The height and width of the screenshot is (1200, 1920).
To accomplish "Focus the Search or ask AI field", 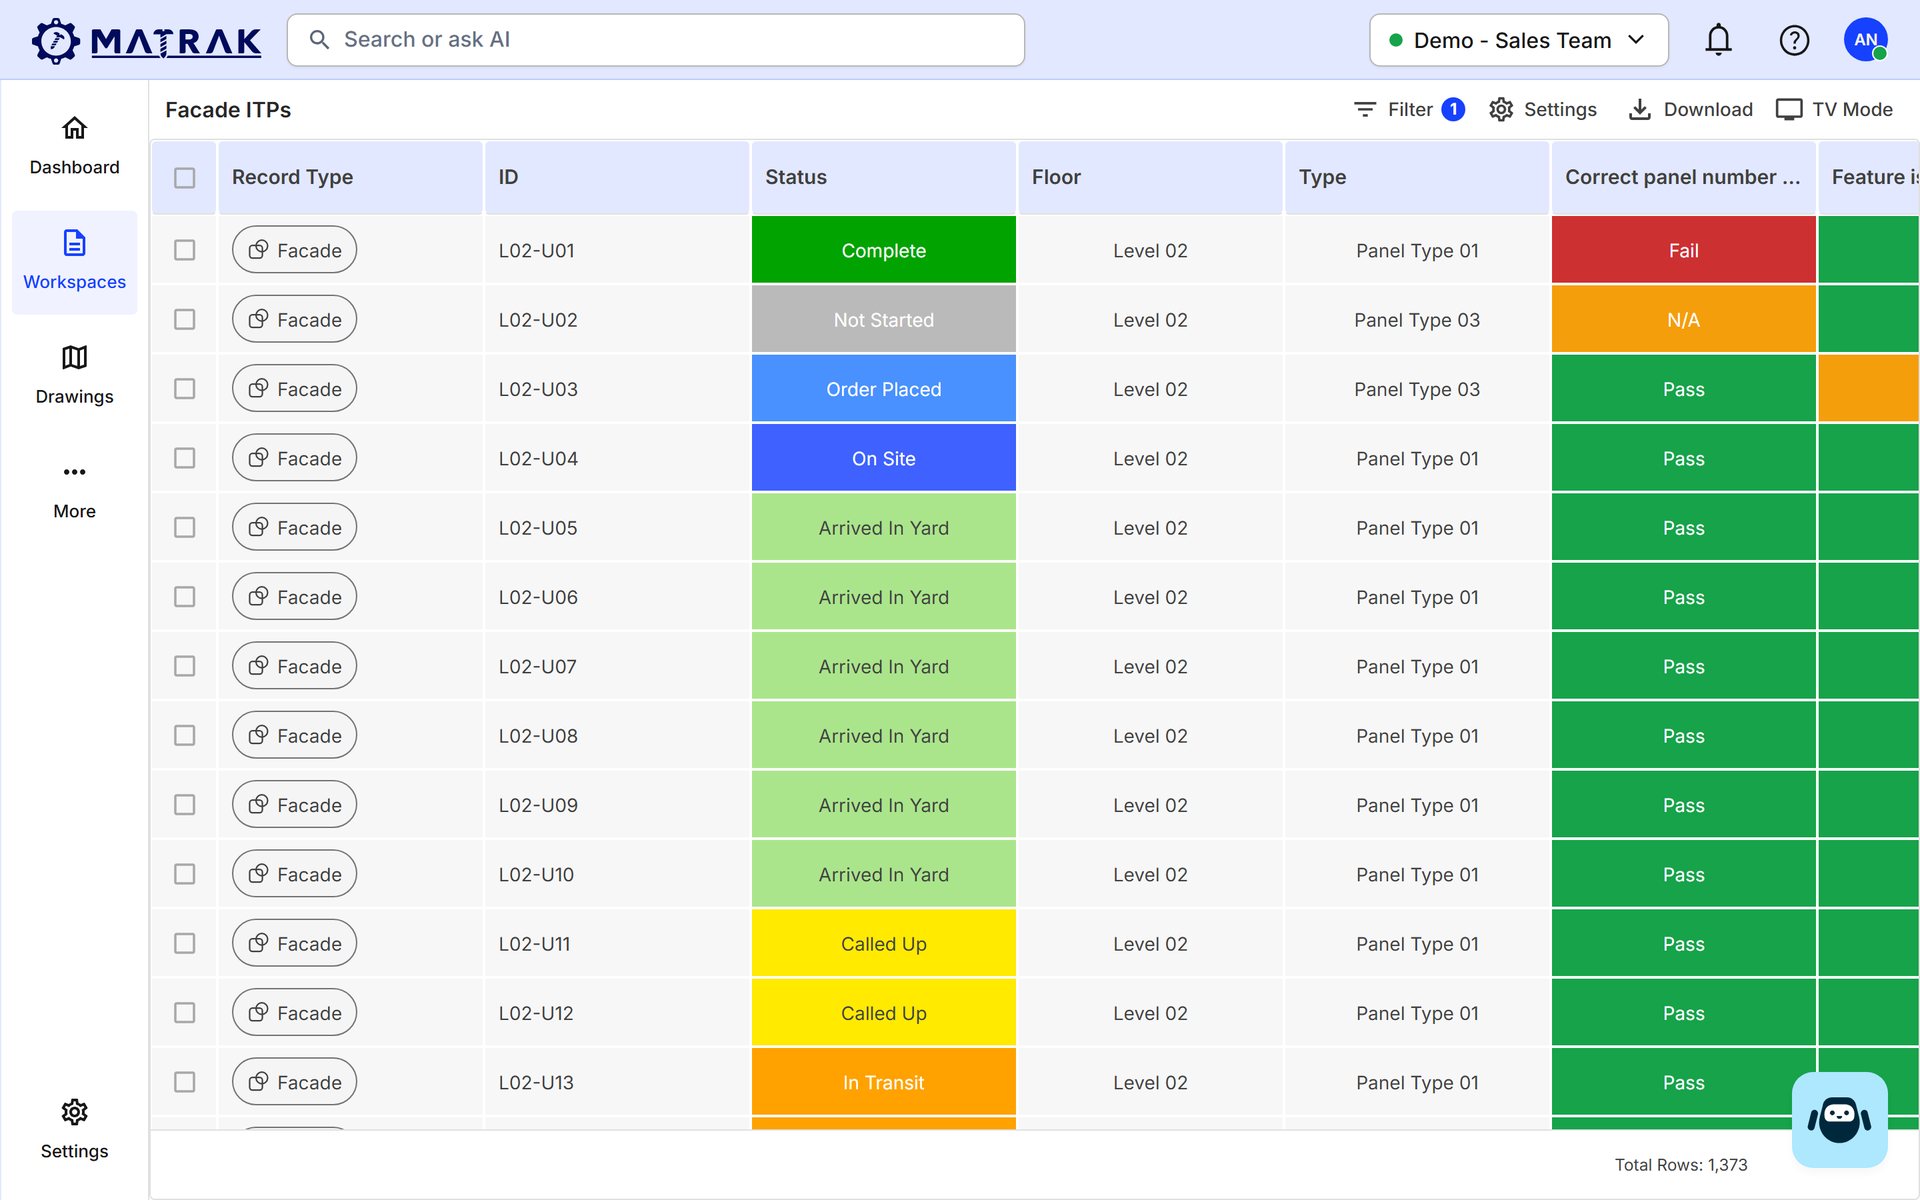I will coord(656,40).
